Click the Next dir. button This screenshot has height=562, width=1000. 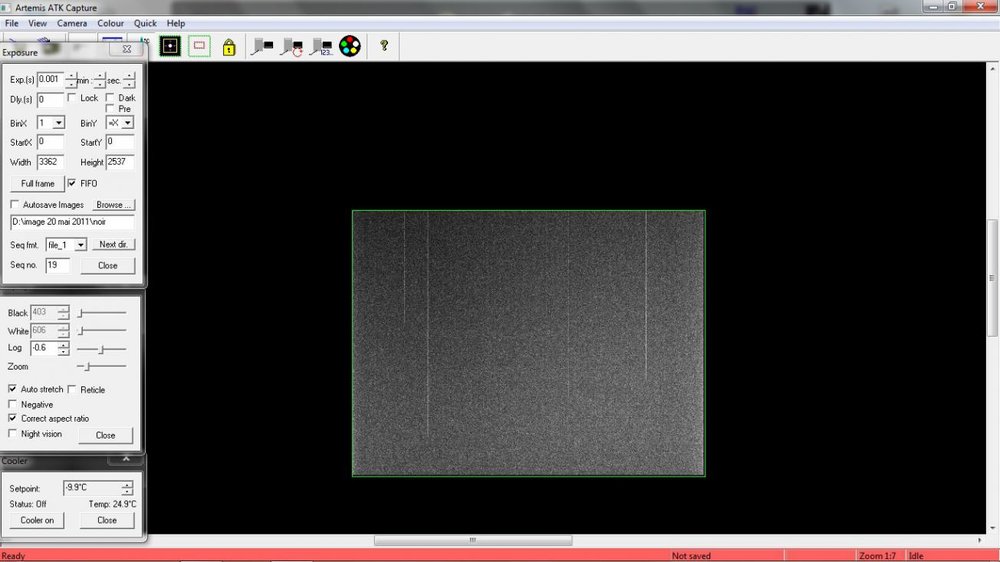114,244
